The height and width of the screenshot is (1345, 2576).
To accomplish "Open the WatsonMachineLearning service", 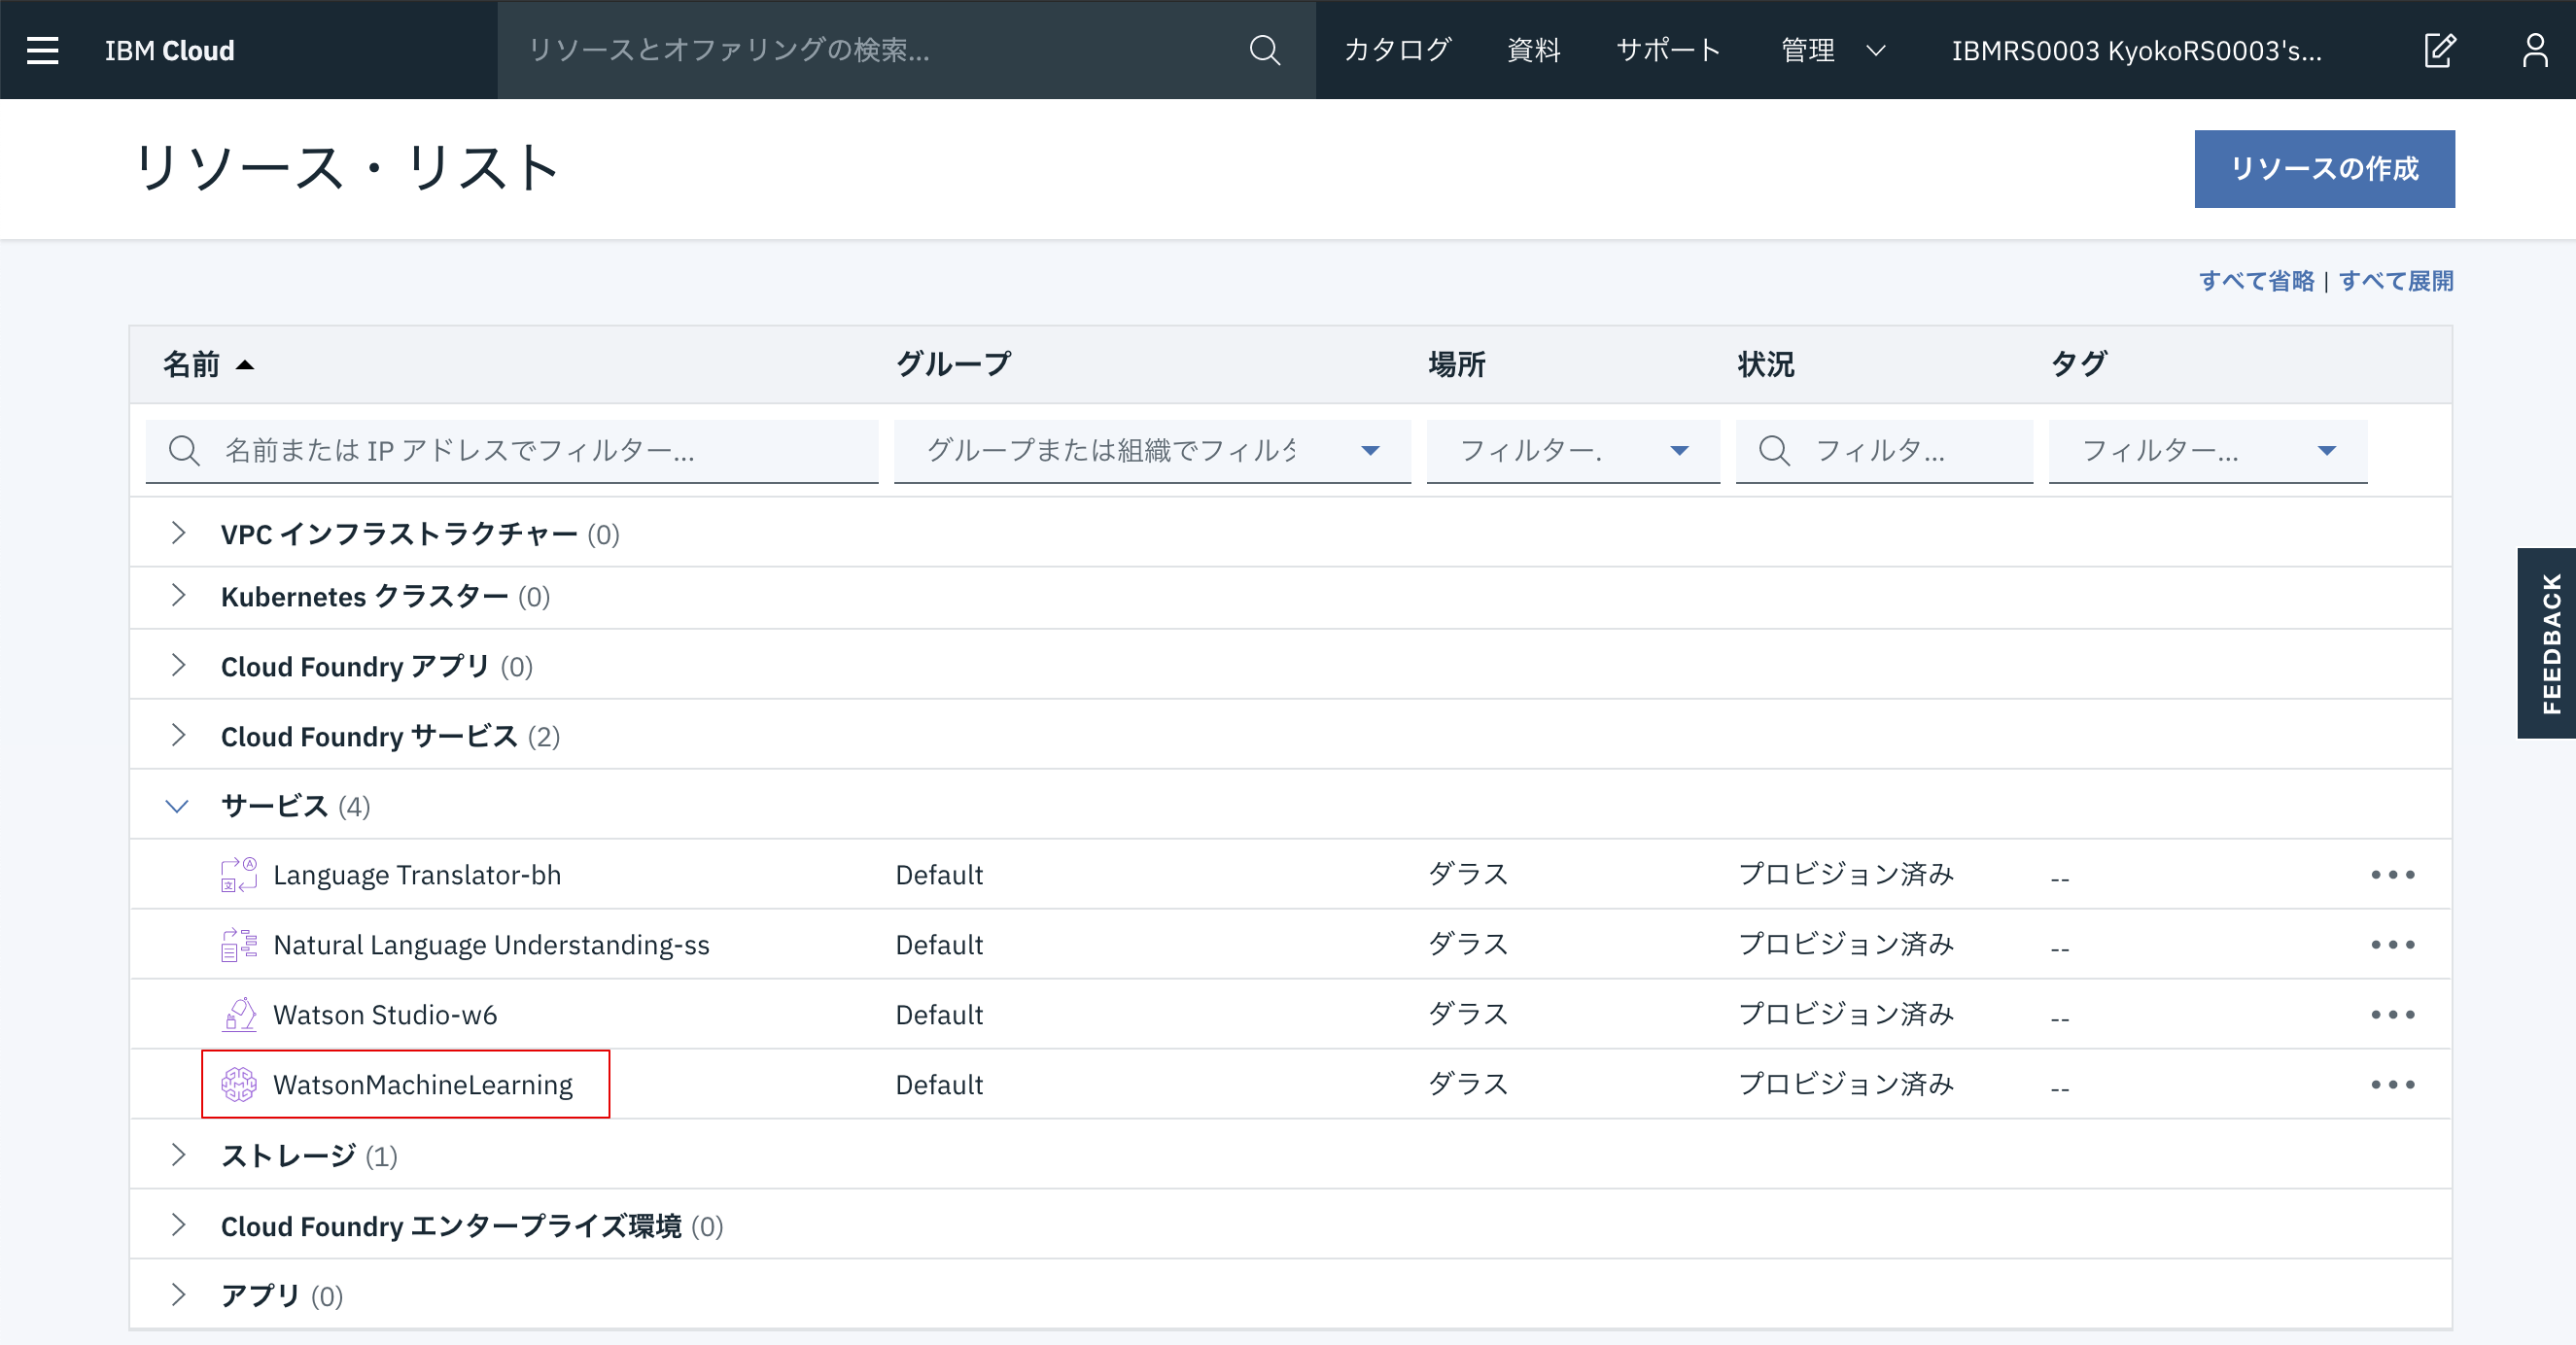I will 423,1085.
